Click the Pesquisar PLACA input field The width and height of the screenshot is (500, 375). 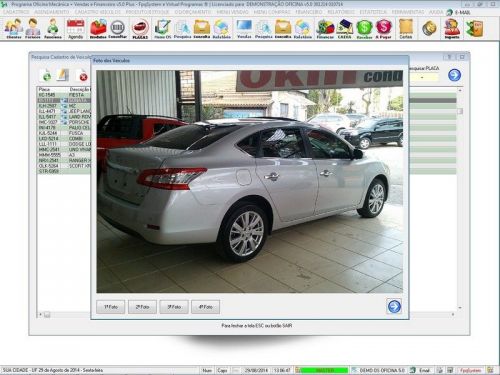pos(422,77)
